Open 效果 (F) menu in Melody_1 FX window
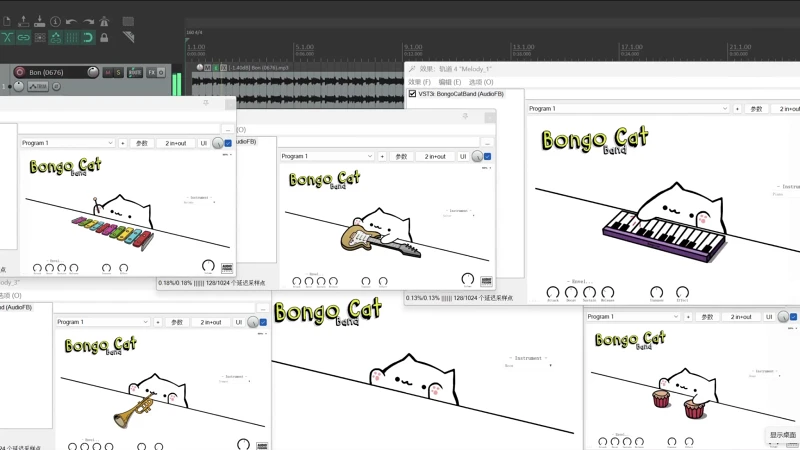The width and height of the screenshot is (800, 450). pos(419,82)
